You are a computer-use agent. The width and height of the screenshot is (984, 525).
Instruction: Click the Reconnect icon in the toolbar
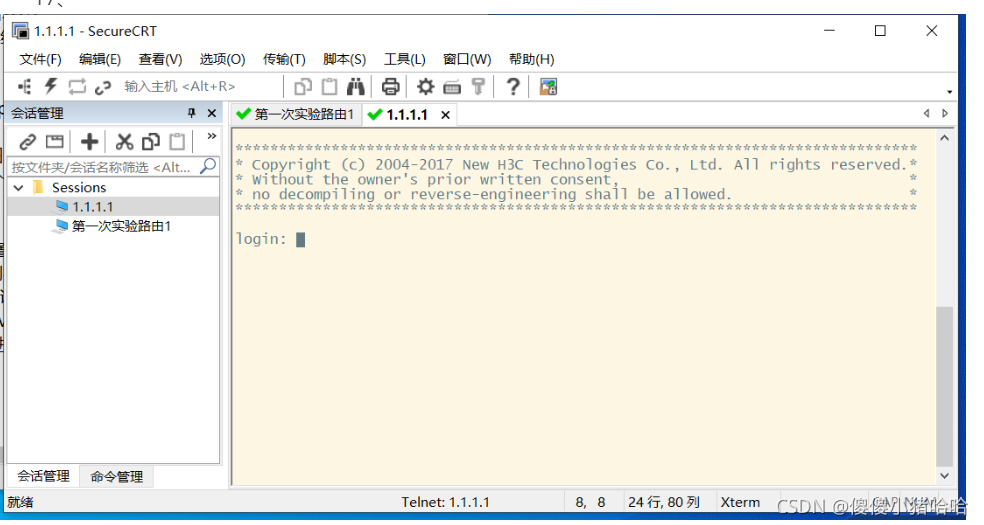pyautogui.click(x=77, y=87)
